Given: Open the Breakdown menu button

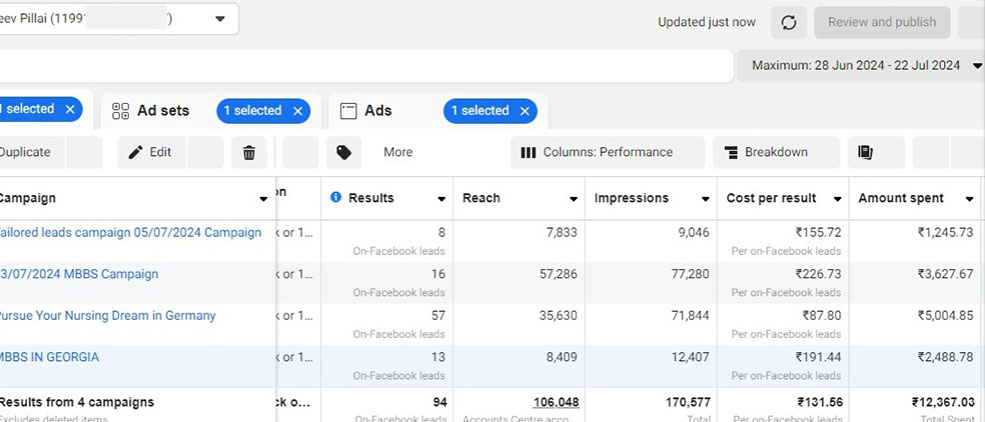Looking at the screenshot, I should 765,152.
